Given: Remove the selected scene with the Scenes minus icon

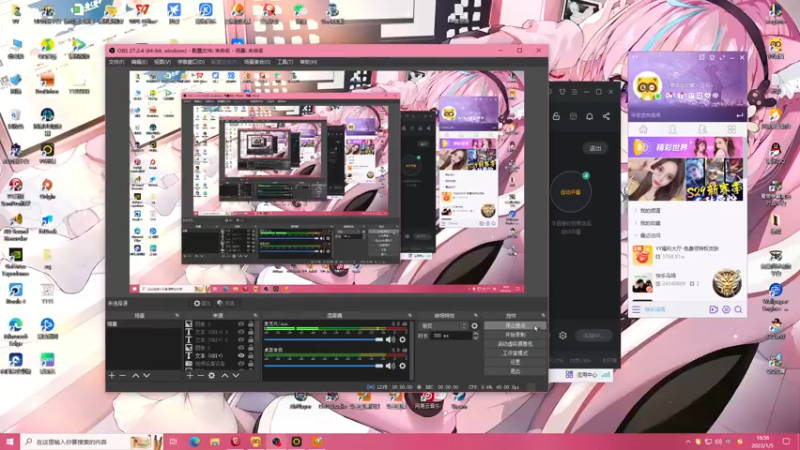Looking at the screenshot, I should click(122, 376).
